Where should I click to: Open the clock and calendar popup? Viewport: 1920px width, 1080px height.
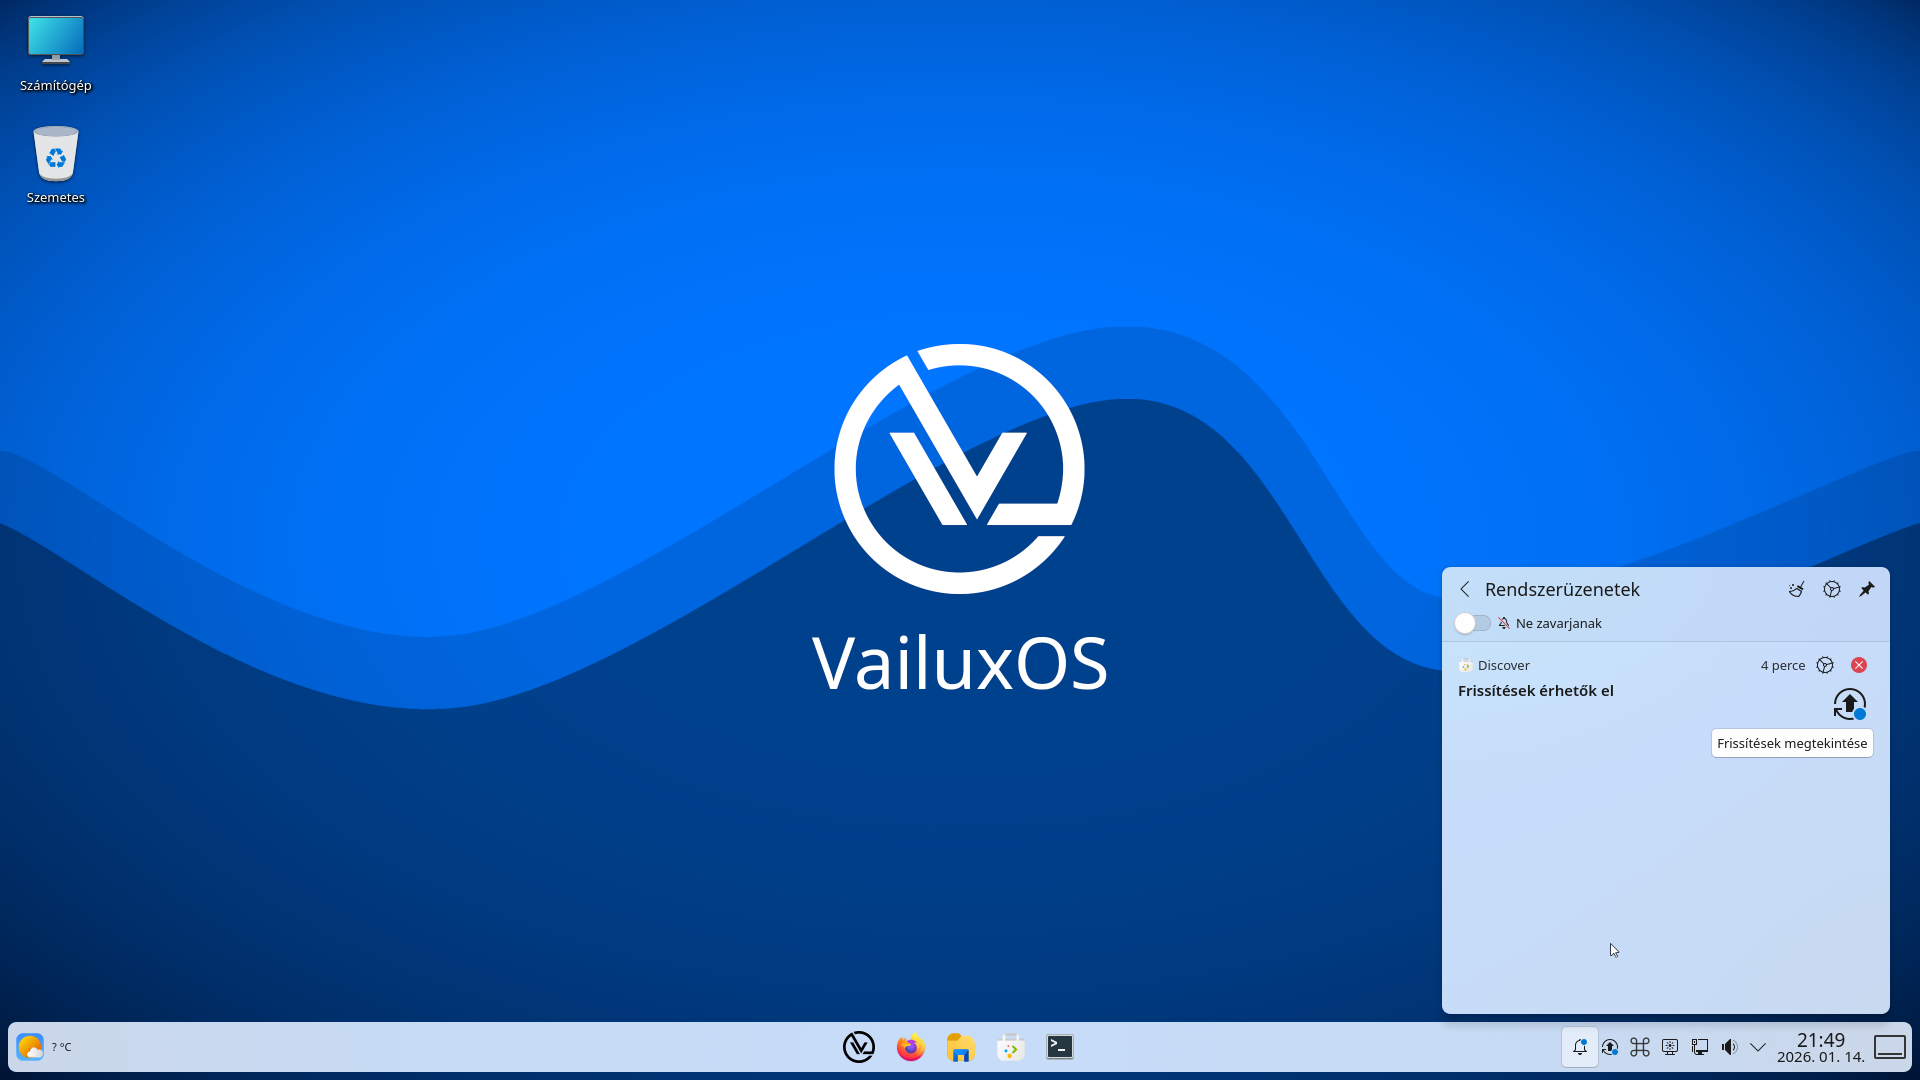pyautogui.click(x=1820, y=1047)
